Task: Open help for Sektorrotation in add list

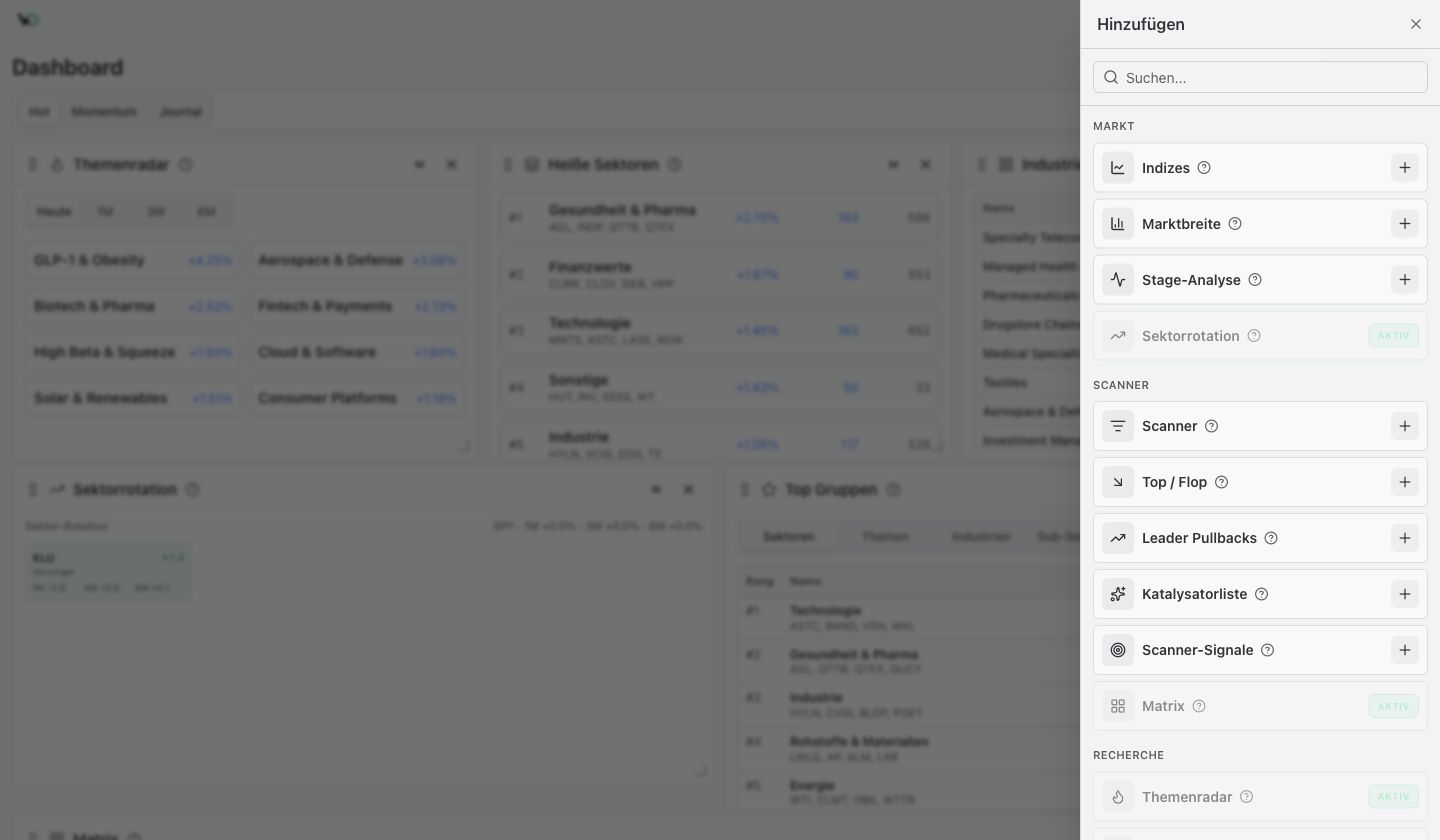Action: (x=1254, y=336)
